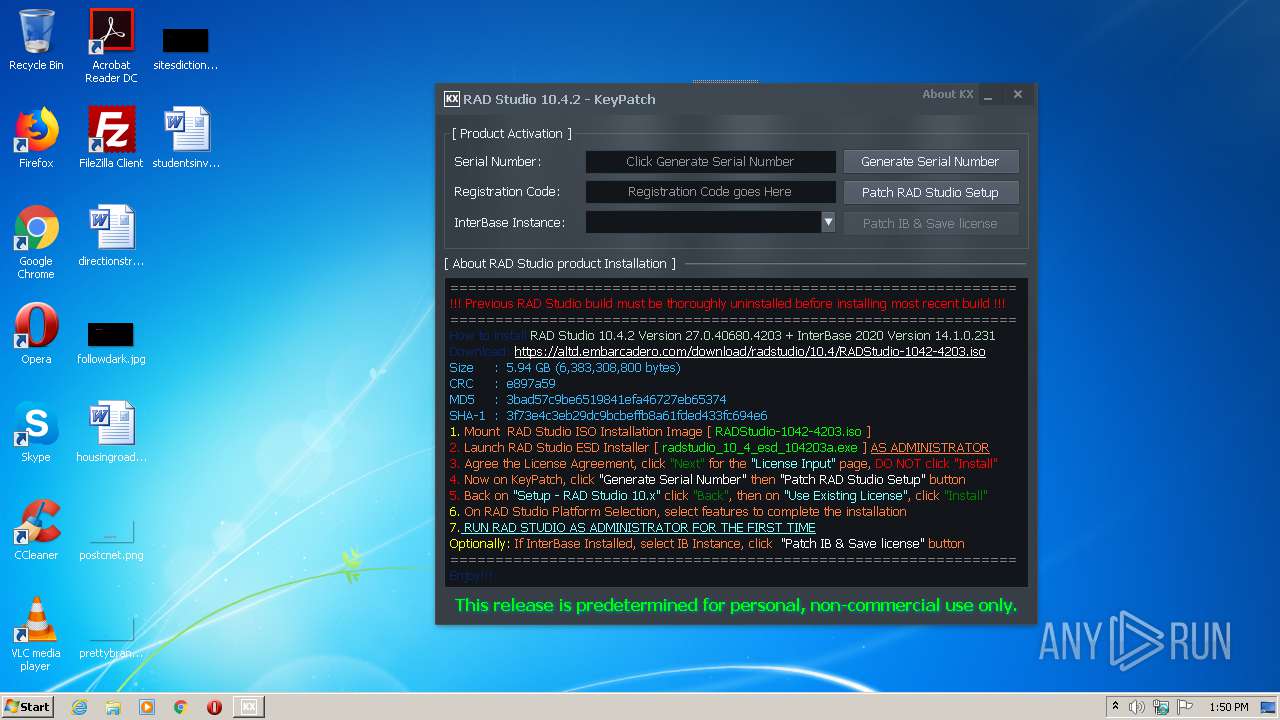
Task: Click the MD5 hash value text
Action: pos(616,400)
